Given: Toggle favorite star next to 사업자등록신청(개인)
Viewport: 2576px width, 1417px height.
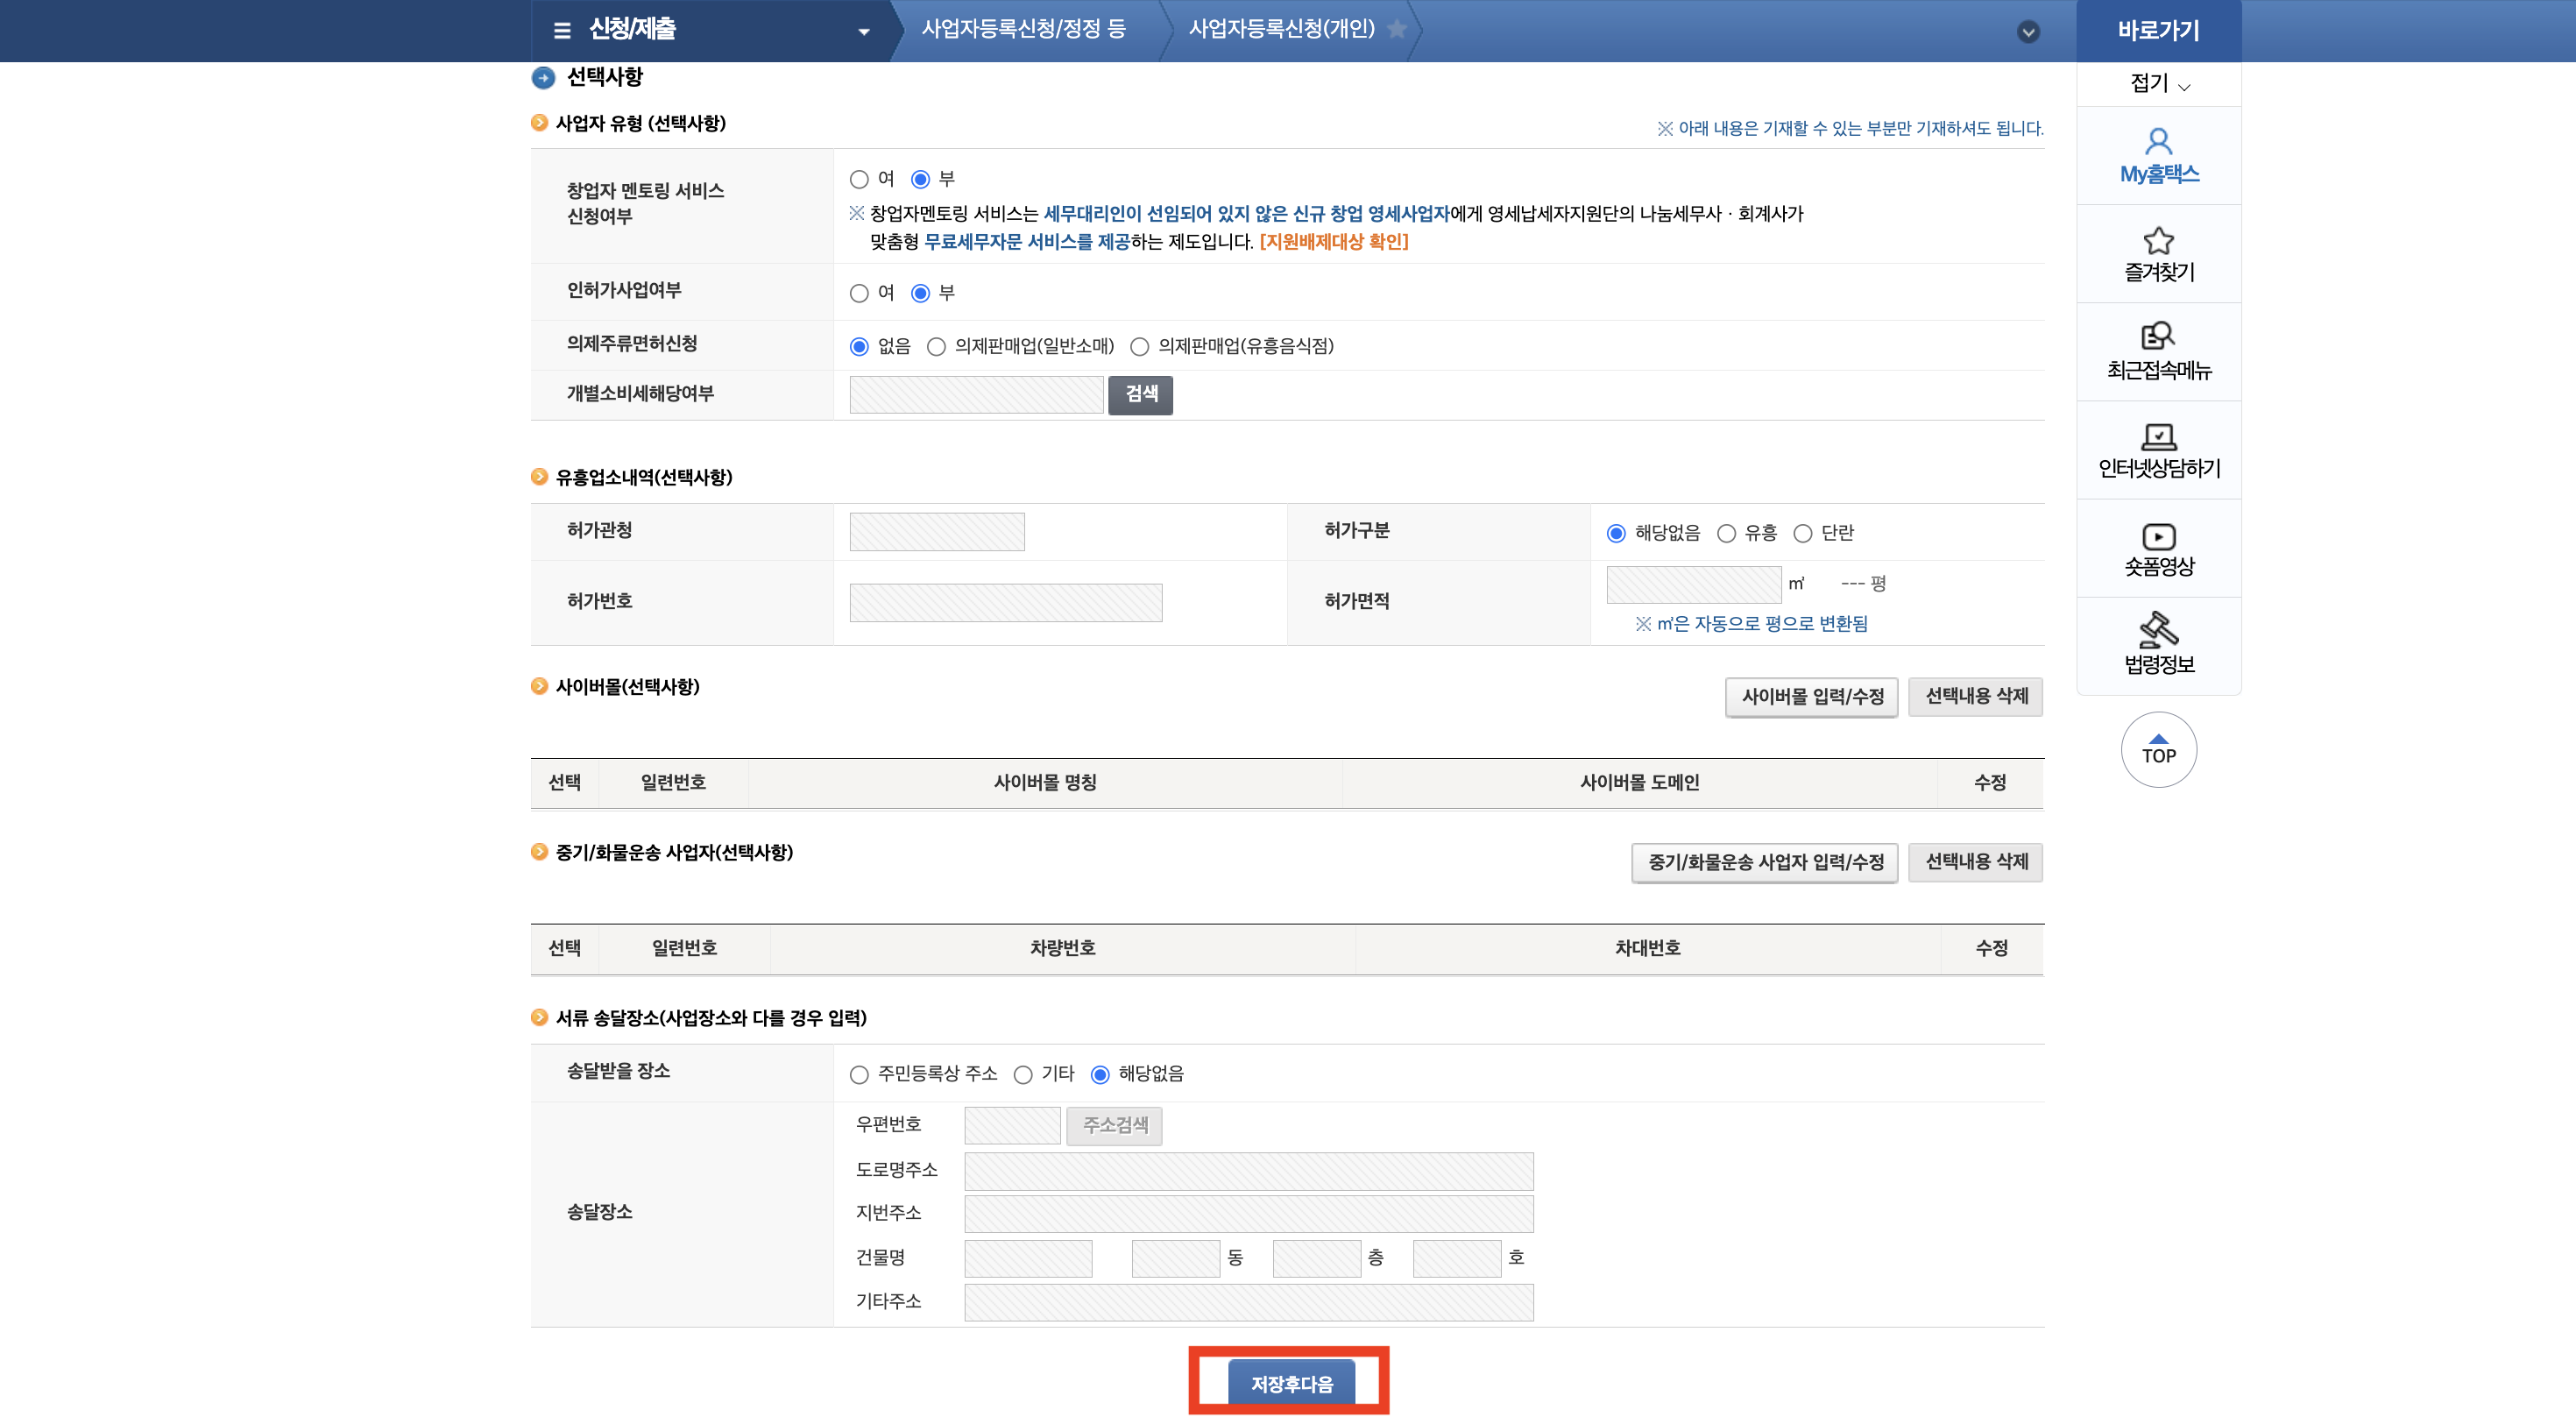Looking at the screenshot, I should [1397, 29].
